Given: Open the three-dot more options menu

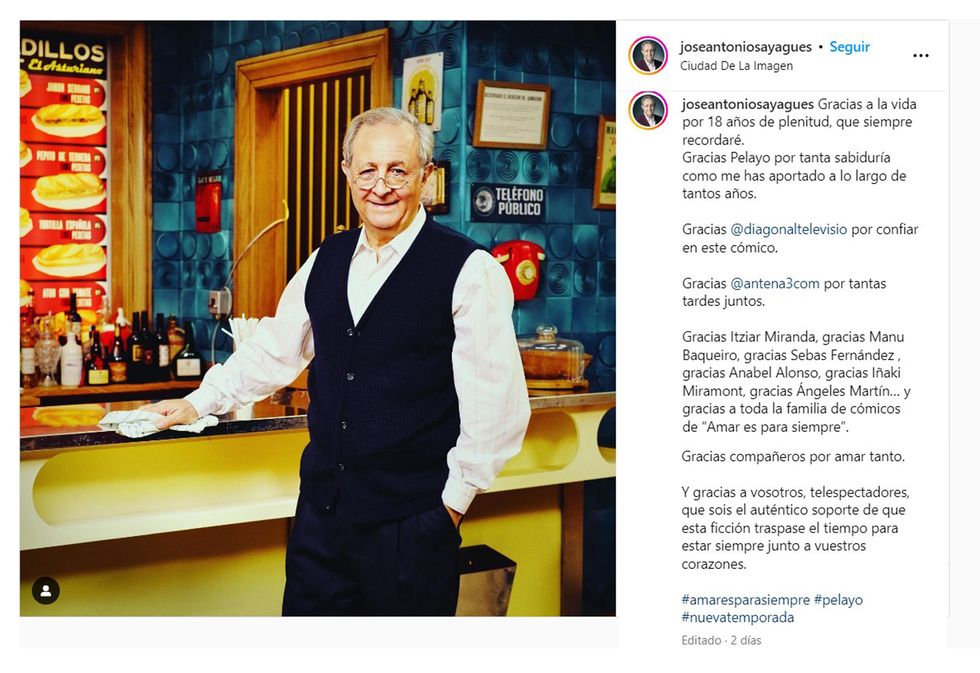Looking at the screenshot, I should point(920,56).
